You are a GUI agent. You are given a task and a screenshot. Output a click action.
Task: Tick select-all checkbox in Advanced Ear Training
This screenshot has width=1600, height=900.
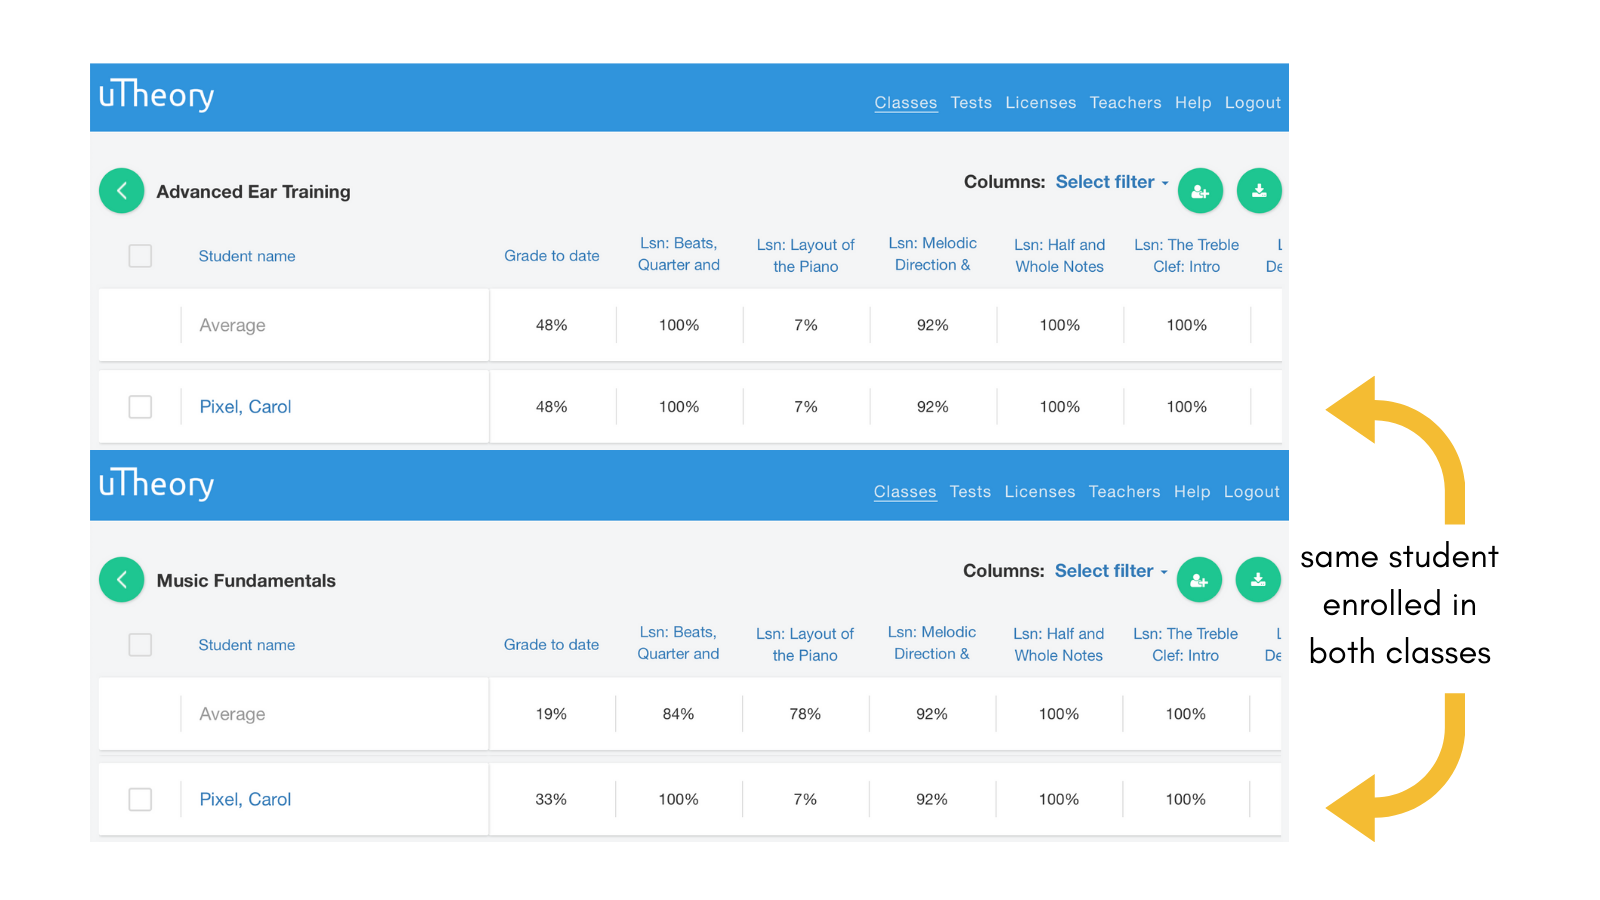tap(140, 256)
